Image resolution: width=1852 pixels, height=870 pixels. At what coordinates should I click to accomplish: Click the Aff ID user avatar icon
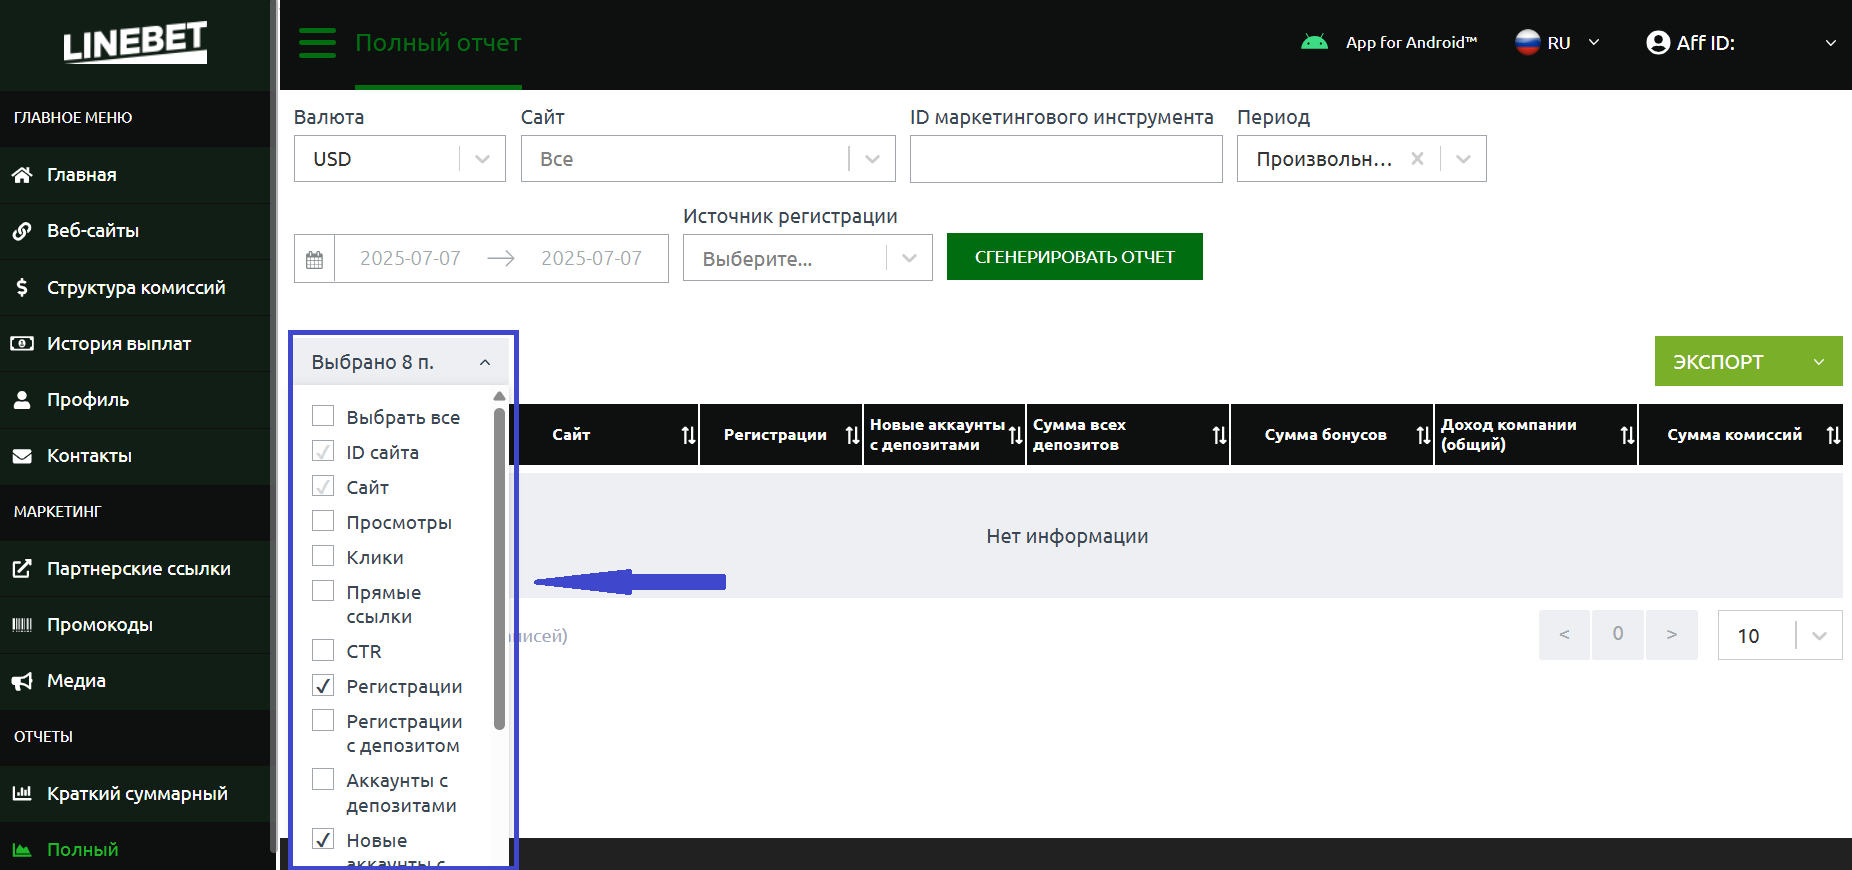(1658, 42)
